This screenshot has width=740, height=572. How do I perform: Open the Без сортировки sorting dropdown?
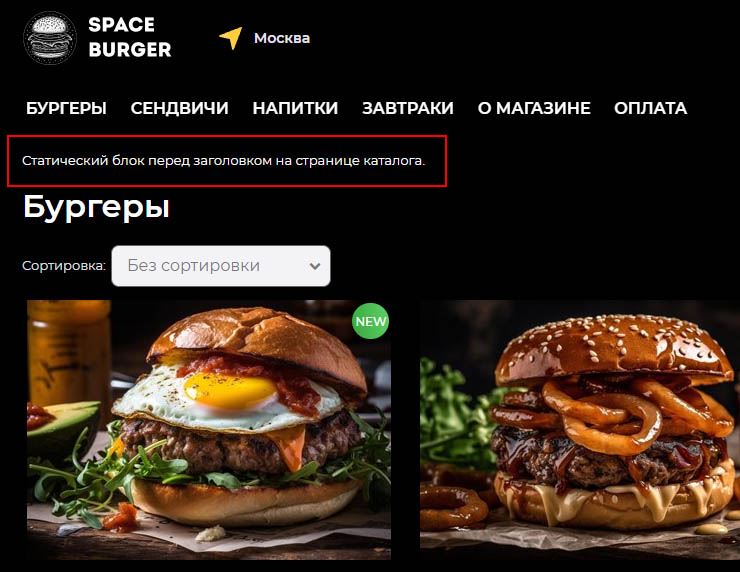click(x=221, y=266)
